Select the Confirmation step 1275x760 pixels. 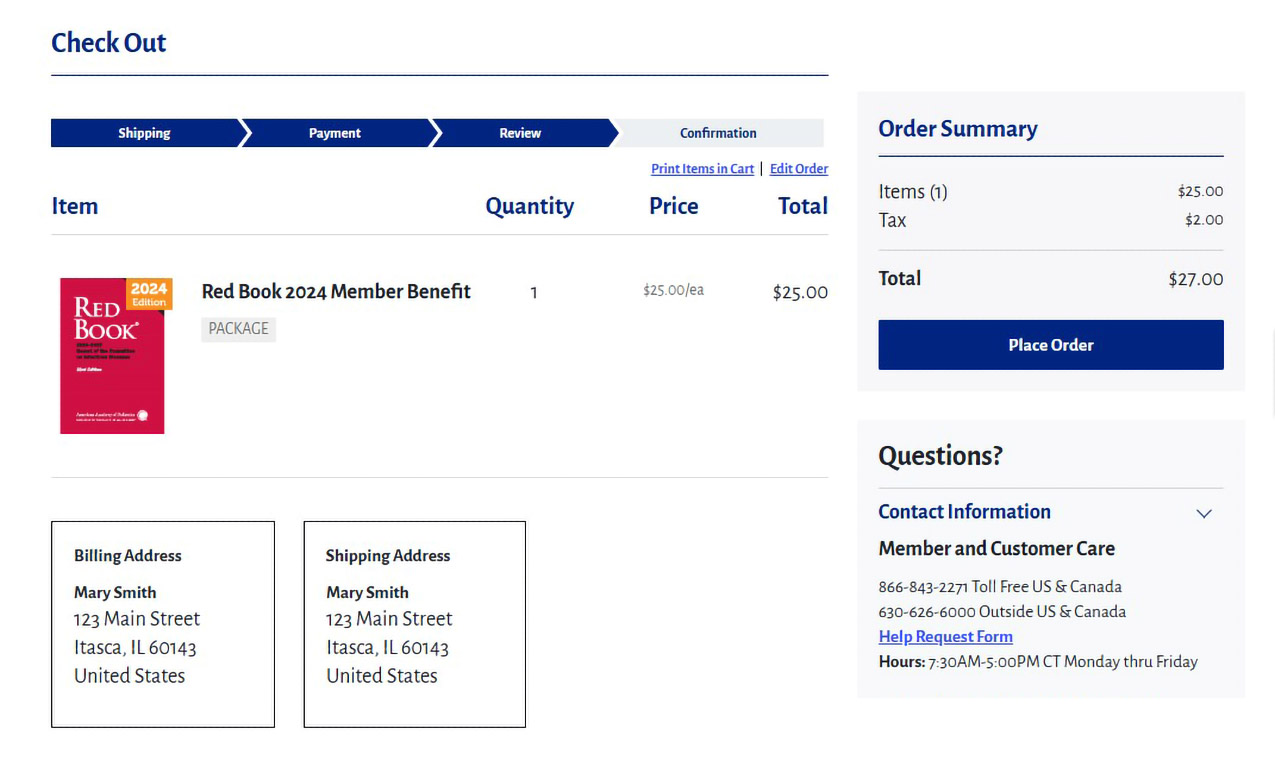(718, 133)
